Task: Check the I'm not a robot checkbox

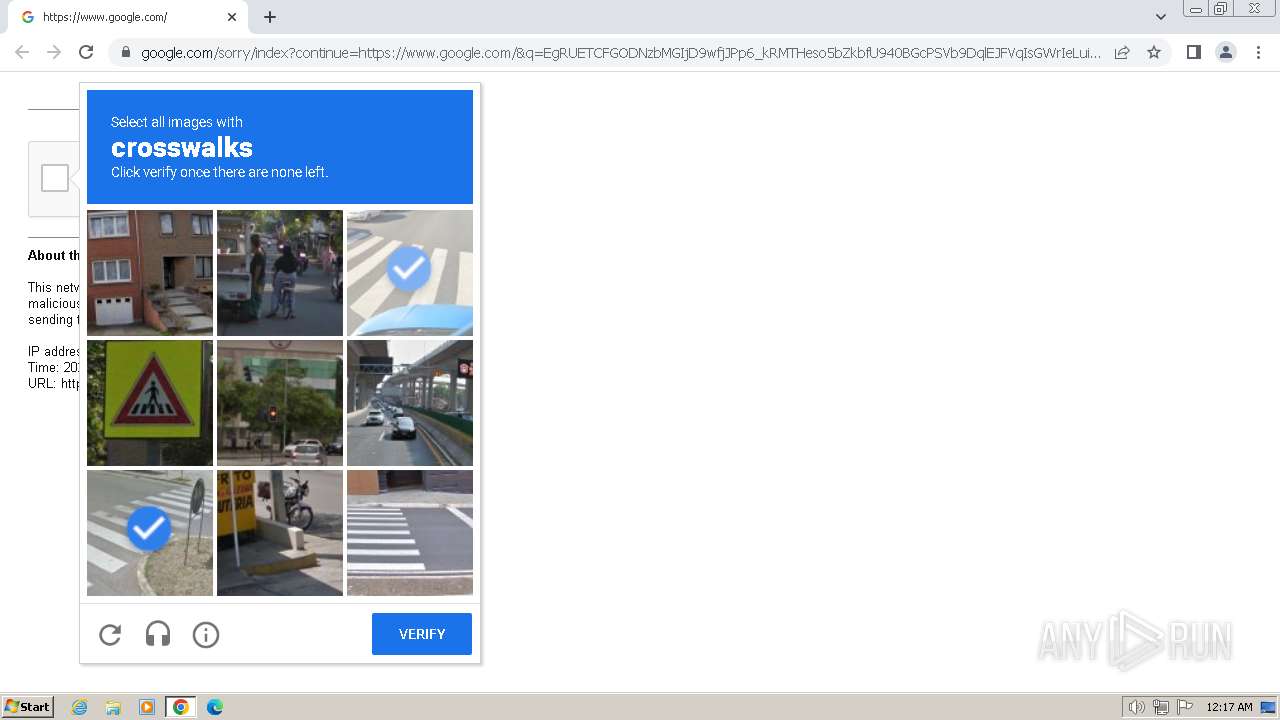Action: [55, 178]
